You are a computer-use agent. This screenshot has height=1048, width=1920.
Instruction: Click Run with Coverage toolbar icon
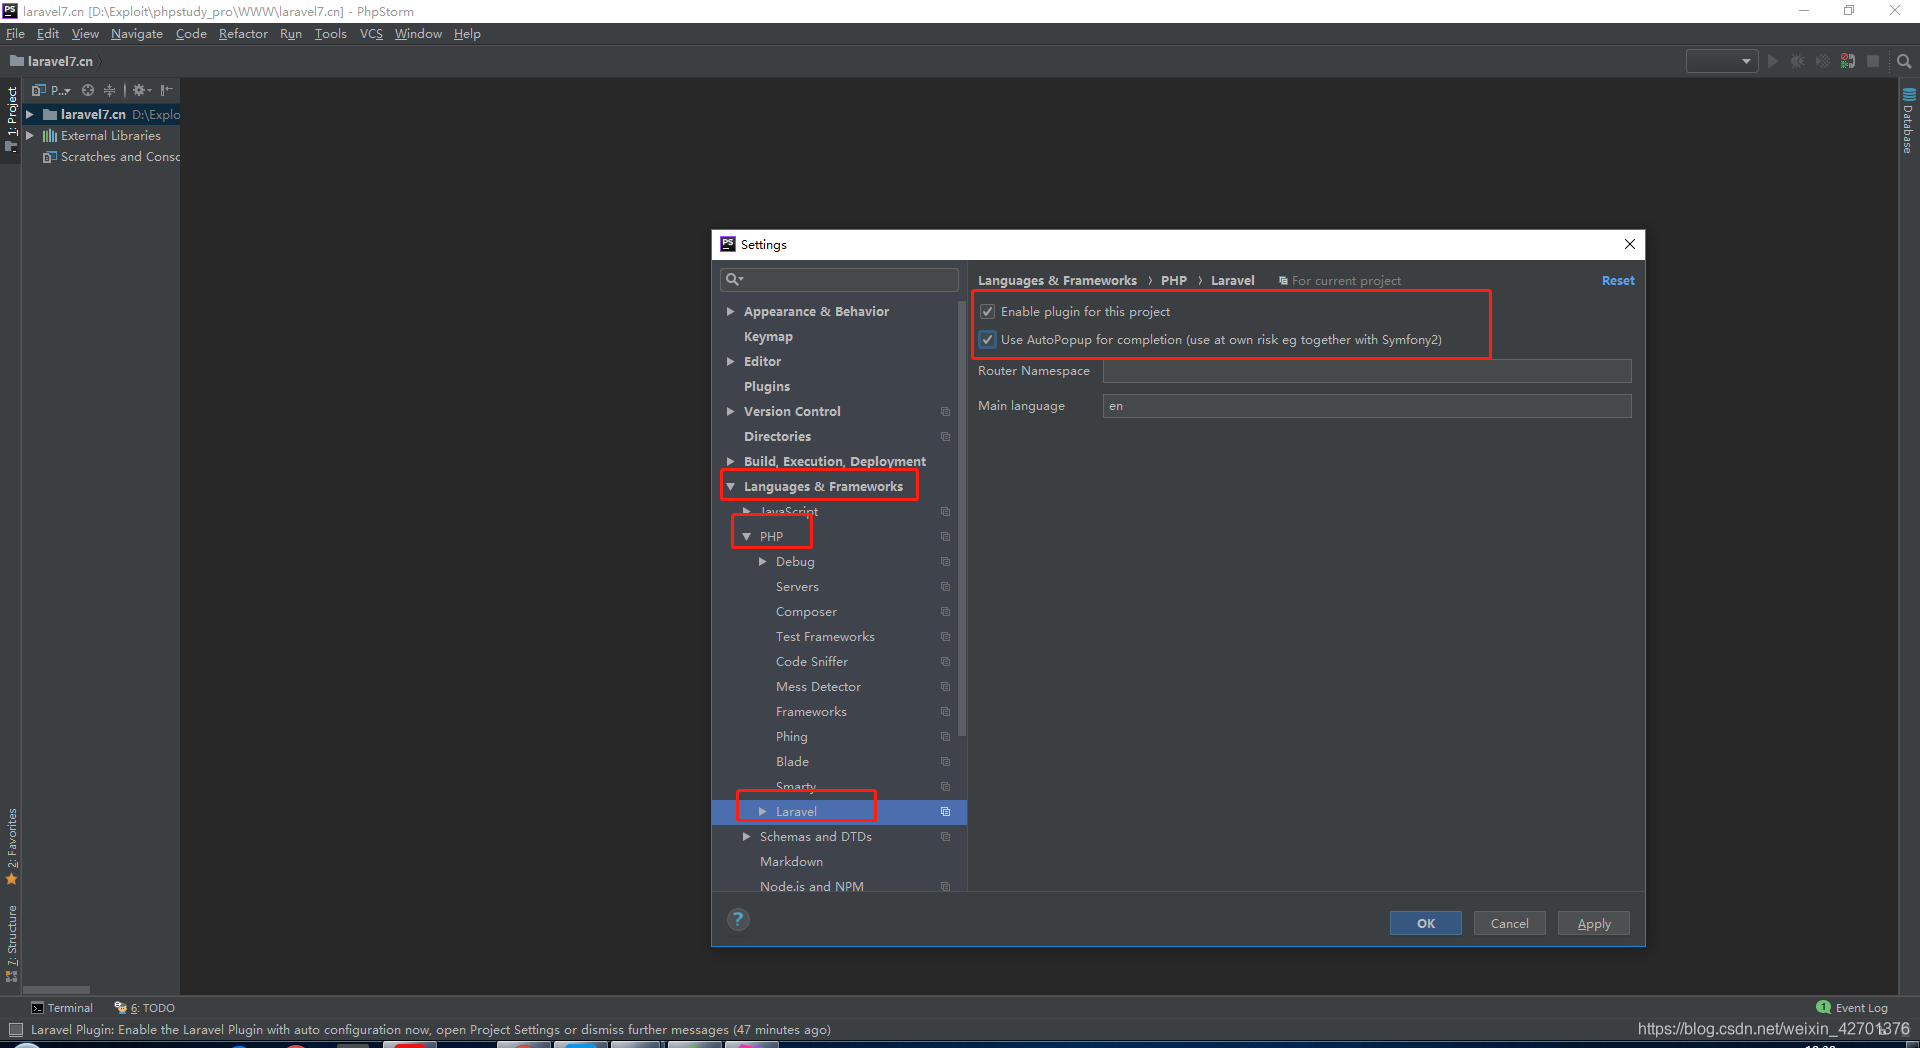pos(1823,61)
